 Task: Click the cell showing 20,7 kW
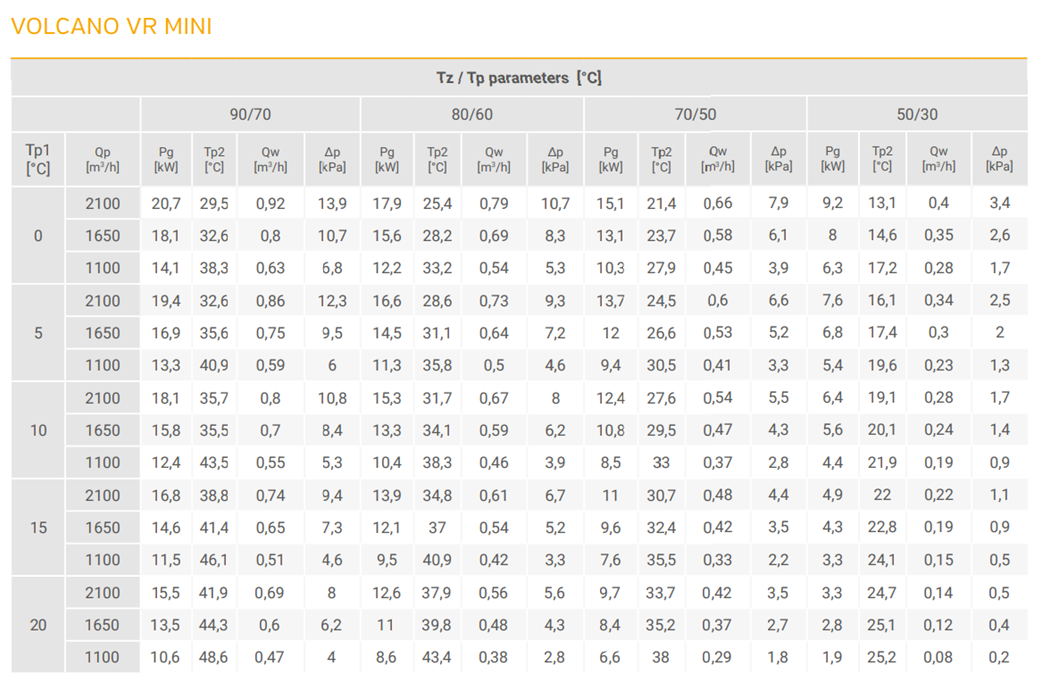[x=166, y=204]
